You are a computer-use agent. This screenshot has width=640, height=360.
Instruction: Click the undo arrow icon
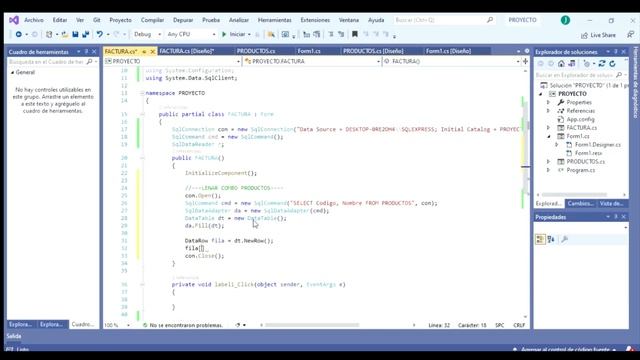pyautogui.click(x=99, y=35)
